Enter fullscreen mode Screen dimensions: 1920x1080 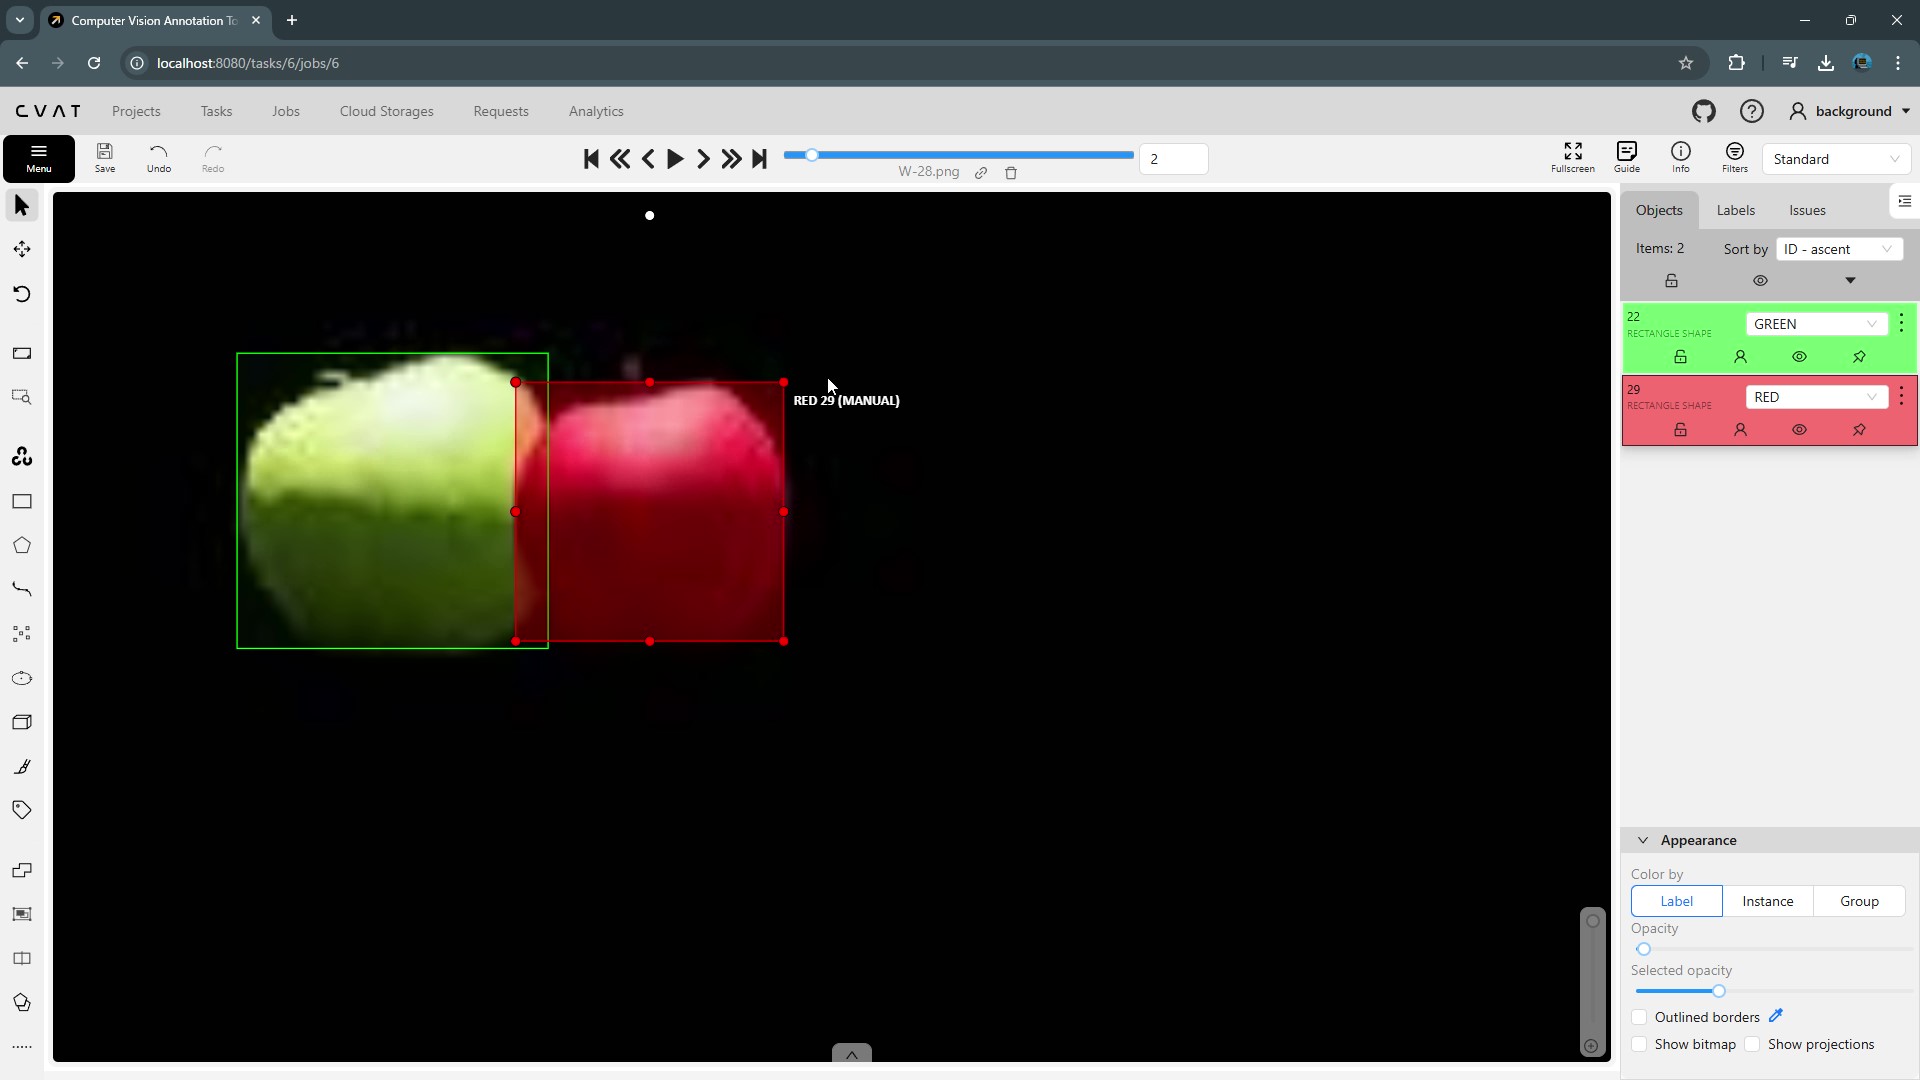1572,158
